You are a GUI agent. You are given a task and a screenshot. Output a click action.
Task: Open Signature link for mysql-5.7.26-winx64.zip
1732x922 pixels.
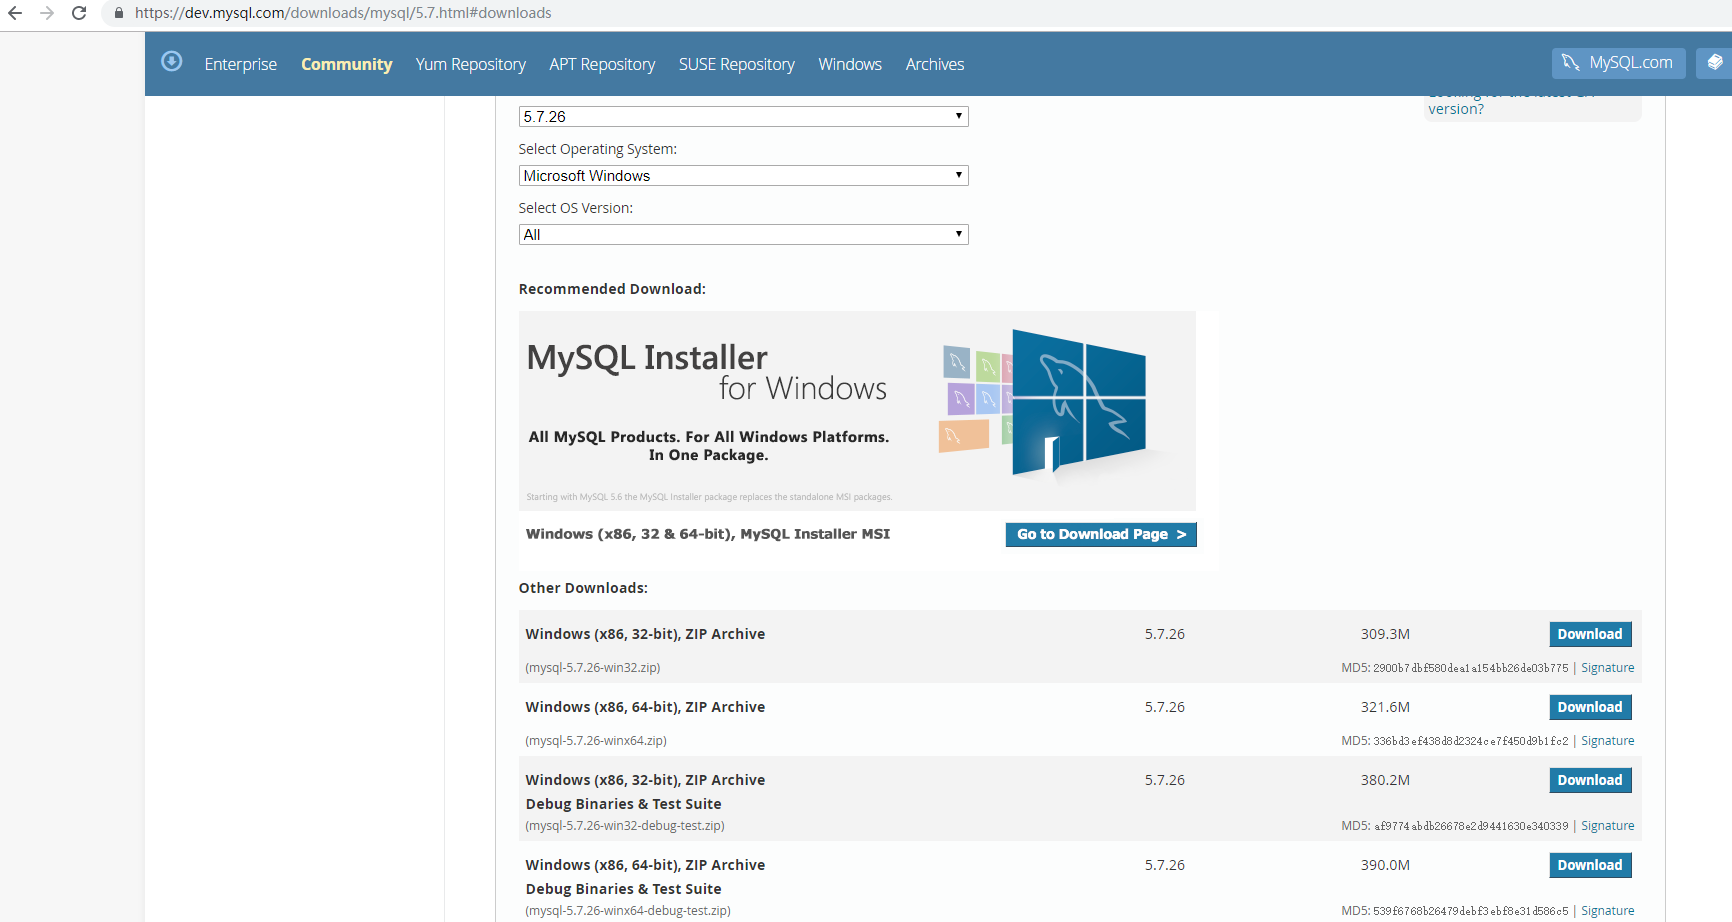1608,741
